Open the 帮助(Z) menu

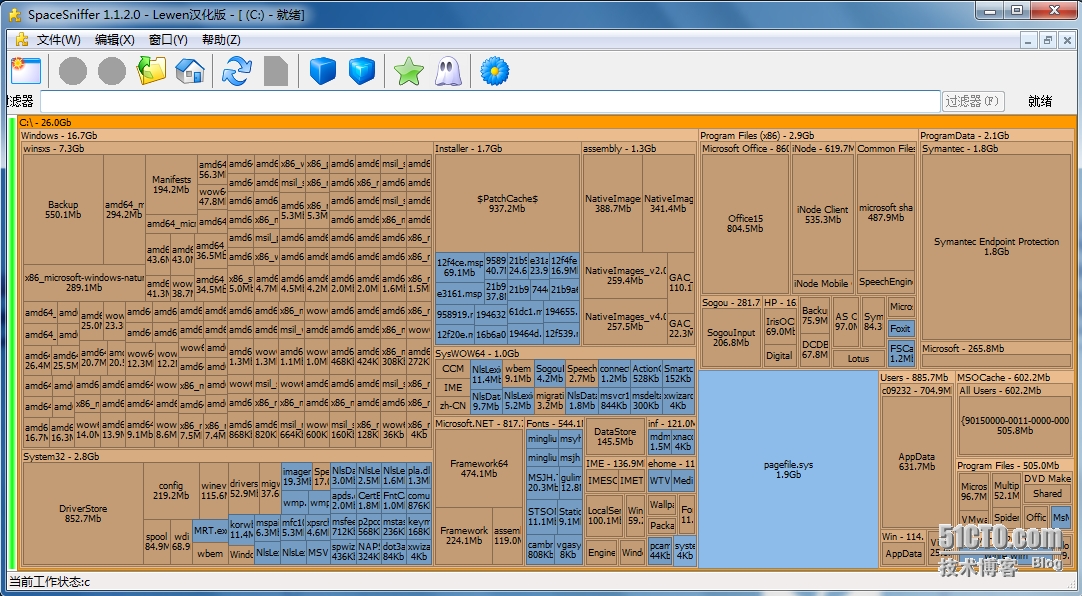[x=222, y=40]
